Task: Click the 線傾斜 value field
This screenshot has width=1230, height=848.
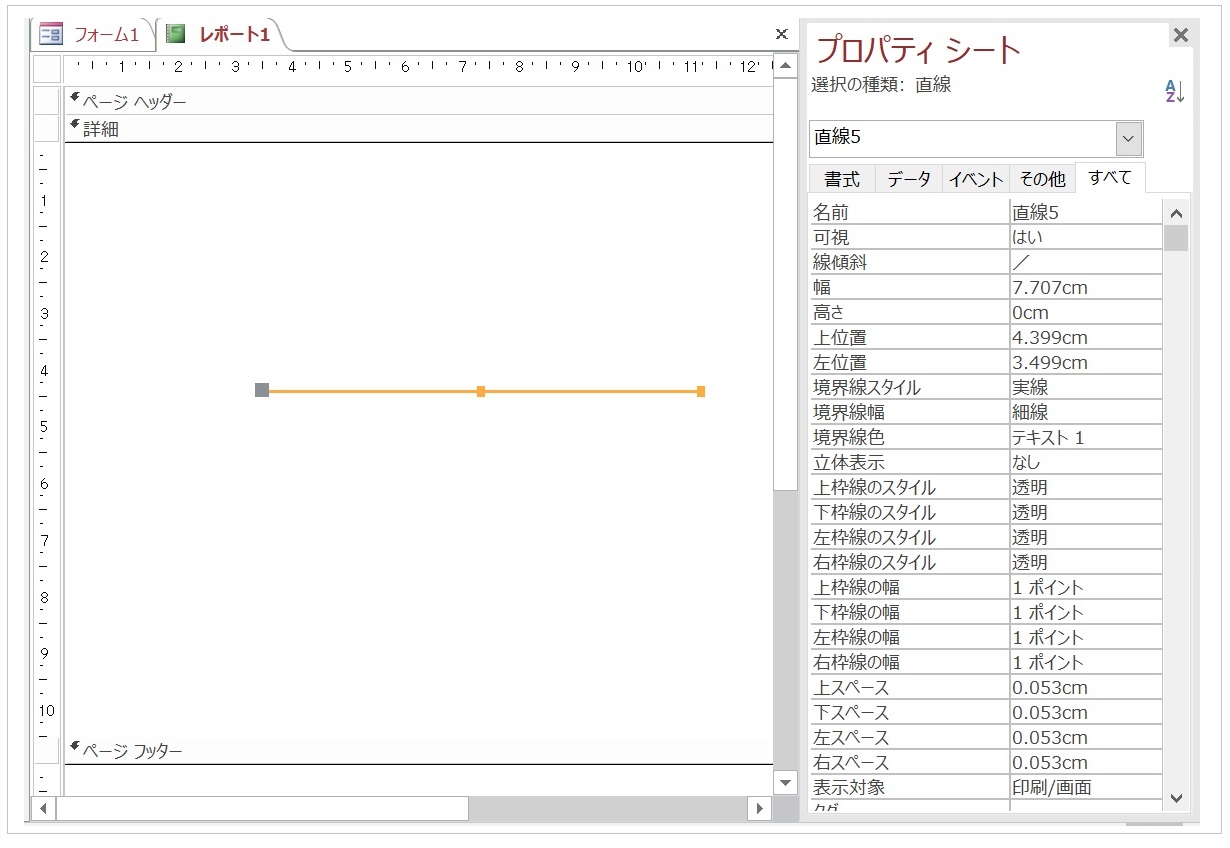Action: (x=1086, y=262)
